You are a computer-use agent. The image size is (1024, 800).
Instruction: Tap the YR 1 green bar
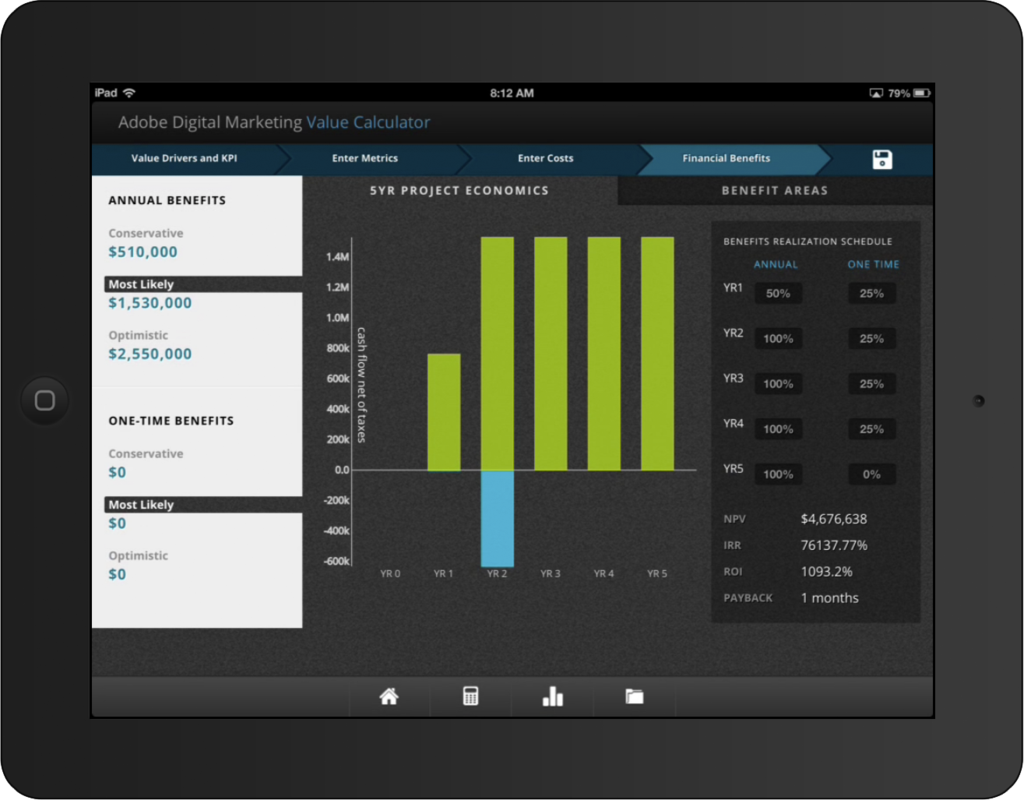tap(444, 412)
